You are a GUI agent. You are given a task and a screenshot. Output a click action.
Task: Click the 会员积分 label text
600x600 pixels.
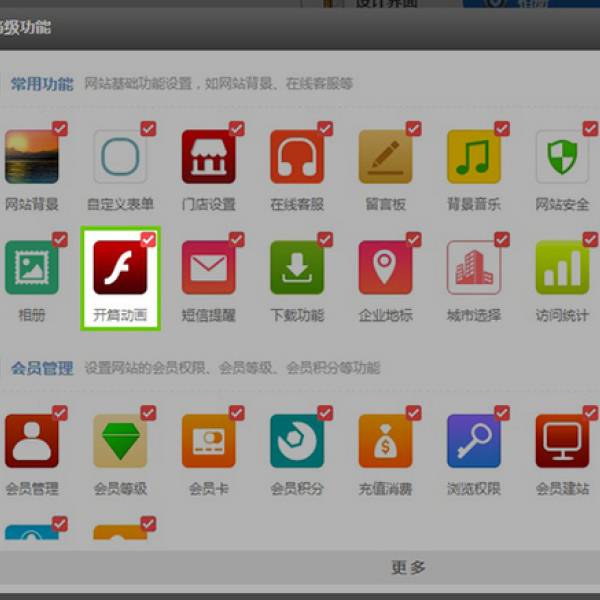click(297, 489)
